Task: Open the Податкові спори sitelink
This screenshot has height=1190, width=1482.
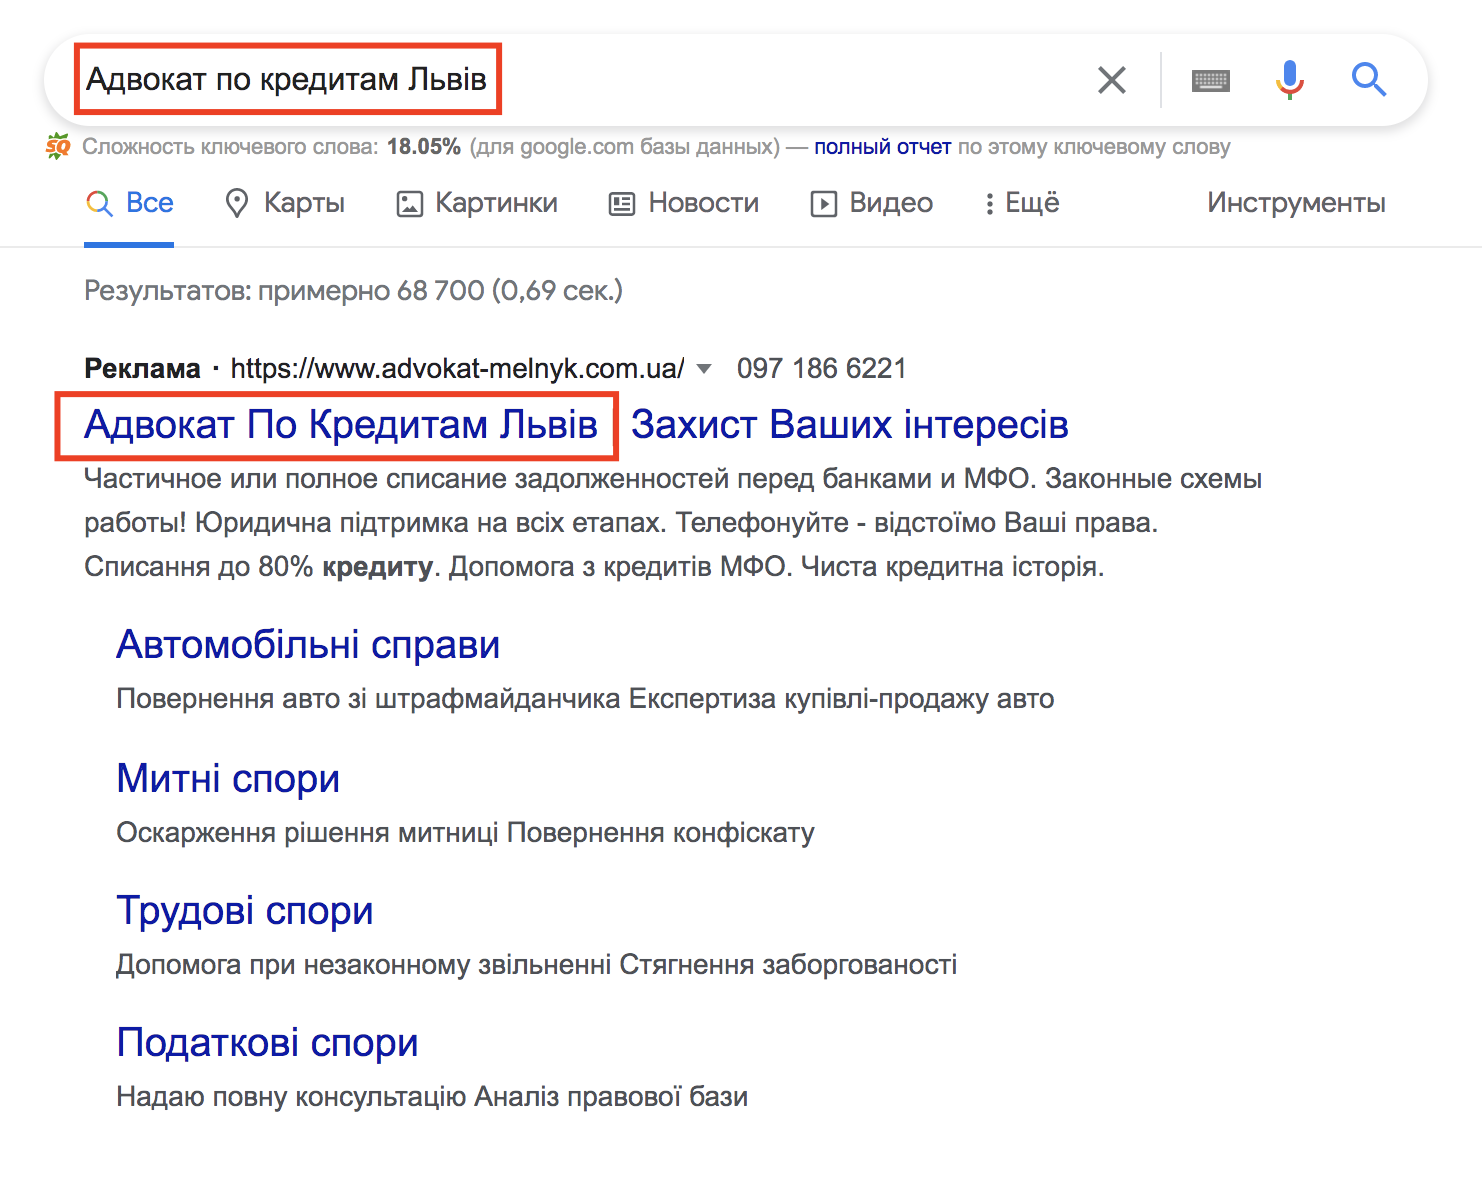Action: pyautogui.click(x=267, y=1042)
